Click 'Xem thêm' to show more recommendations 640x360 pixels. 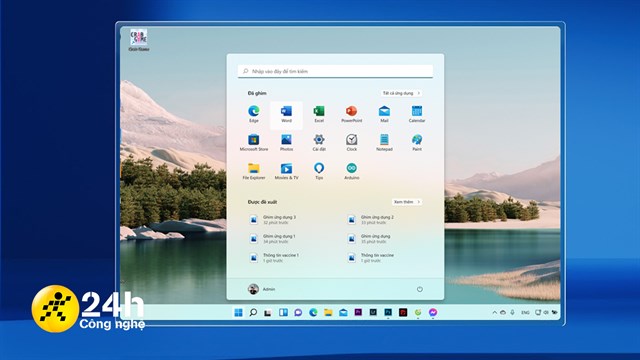coord(407,202)
